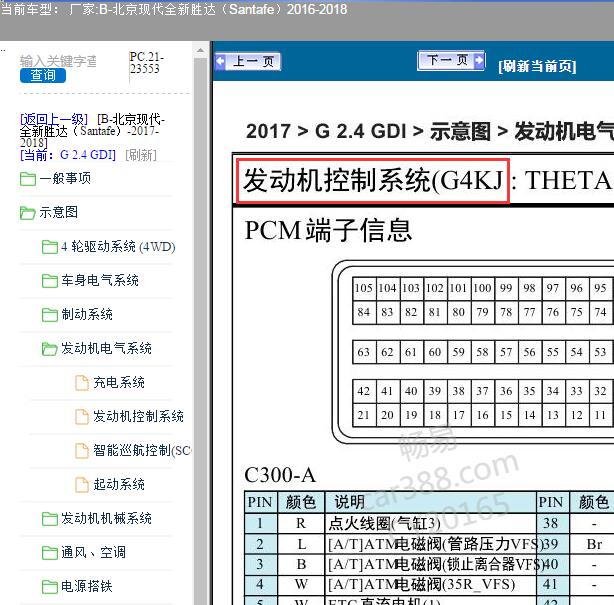Click the open folder icon beside 示意图
Screen dimensions: 614x605
[x=28, y=213]
